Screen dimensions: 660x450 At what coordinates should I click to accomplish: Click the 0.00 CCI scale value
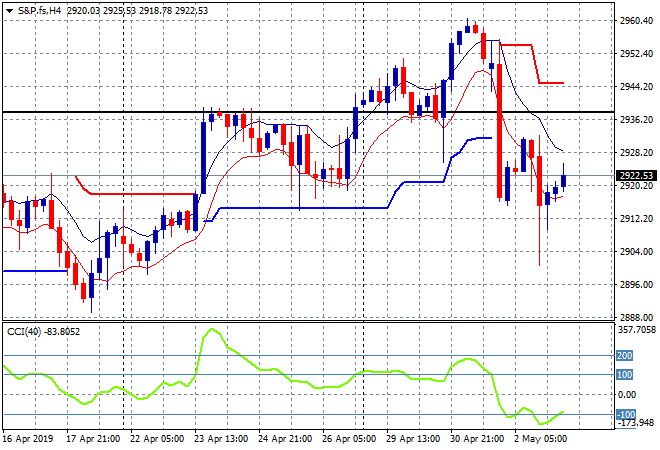(x=626, y=394)
